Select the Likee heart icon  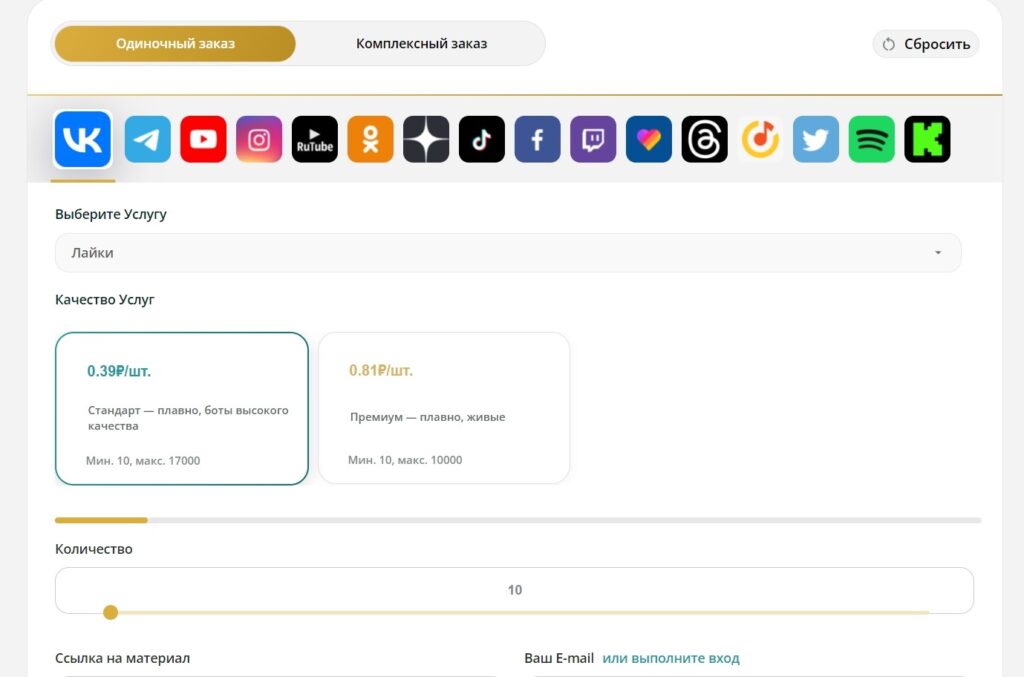click(649, 139)
